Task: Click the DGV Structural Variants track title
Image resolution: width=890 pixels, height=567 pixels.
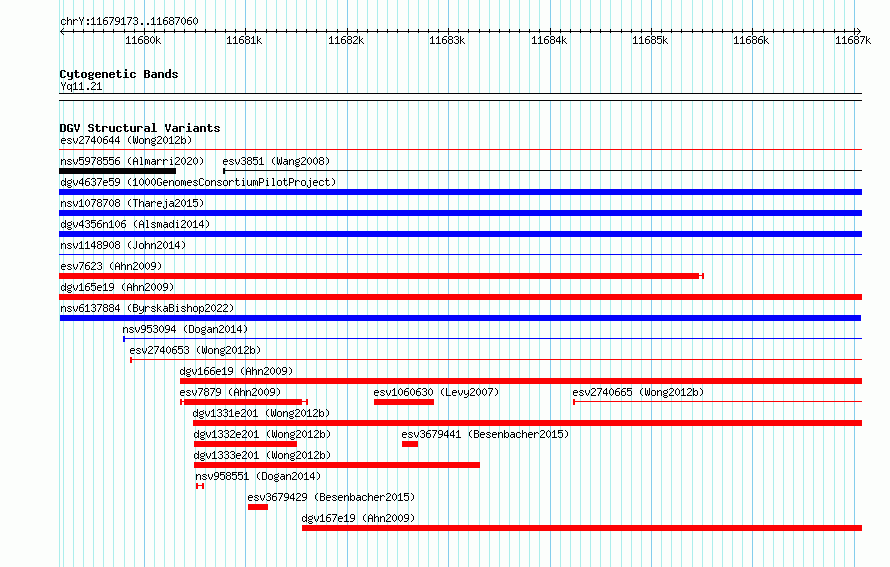Action: tap(140, 128)
